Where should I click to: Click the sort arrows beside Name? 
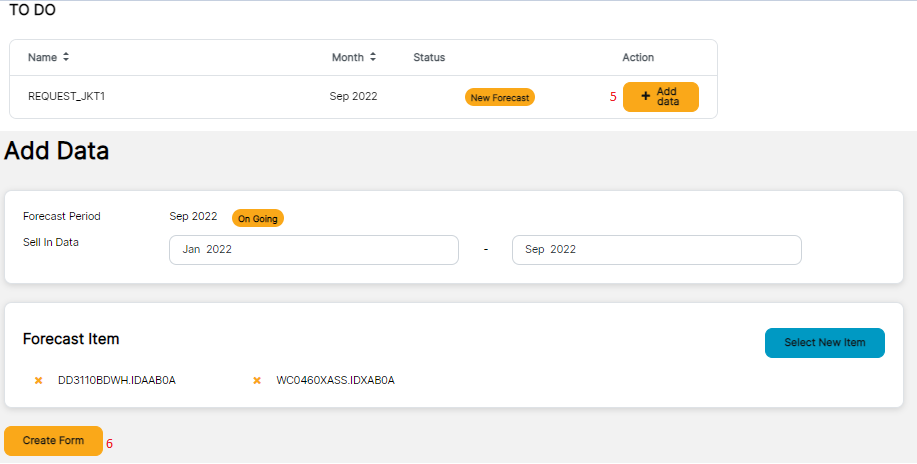tap(66, 57)
